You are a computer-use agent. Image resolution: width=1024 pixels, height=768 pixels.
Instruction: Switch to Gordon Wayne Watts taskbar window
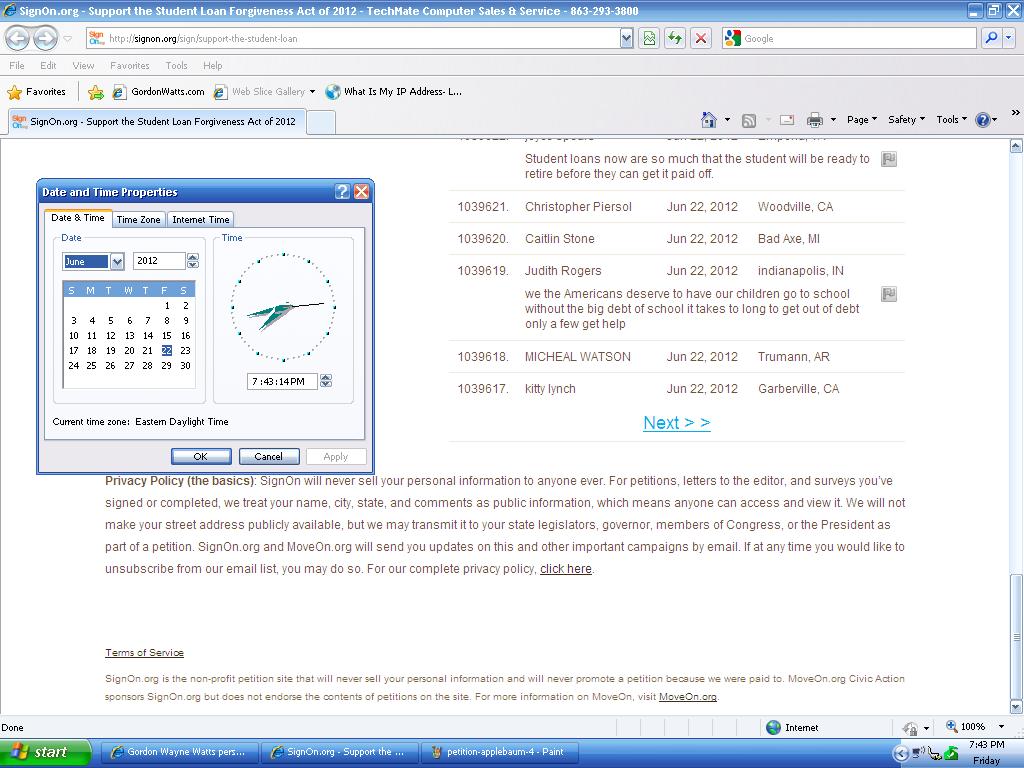point(180,752)
